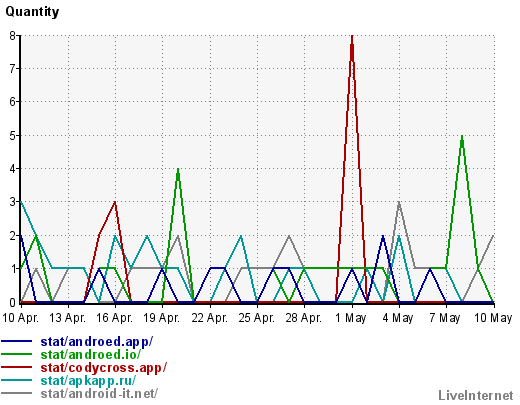Image resolution: width=520 pixels, height=405 pixels.
Task: Click the red peak of 8 near 1 May
Action: (352, 38)
